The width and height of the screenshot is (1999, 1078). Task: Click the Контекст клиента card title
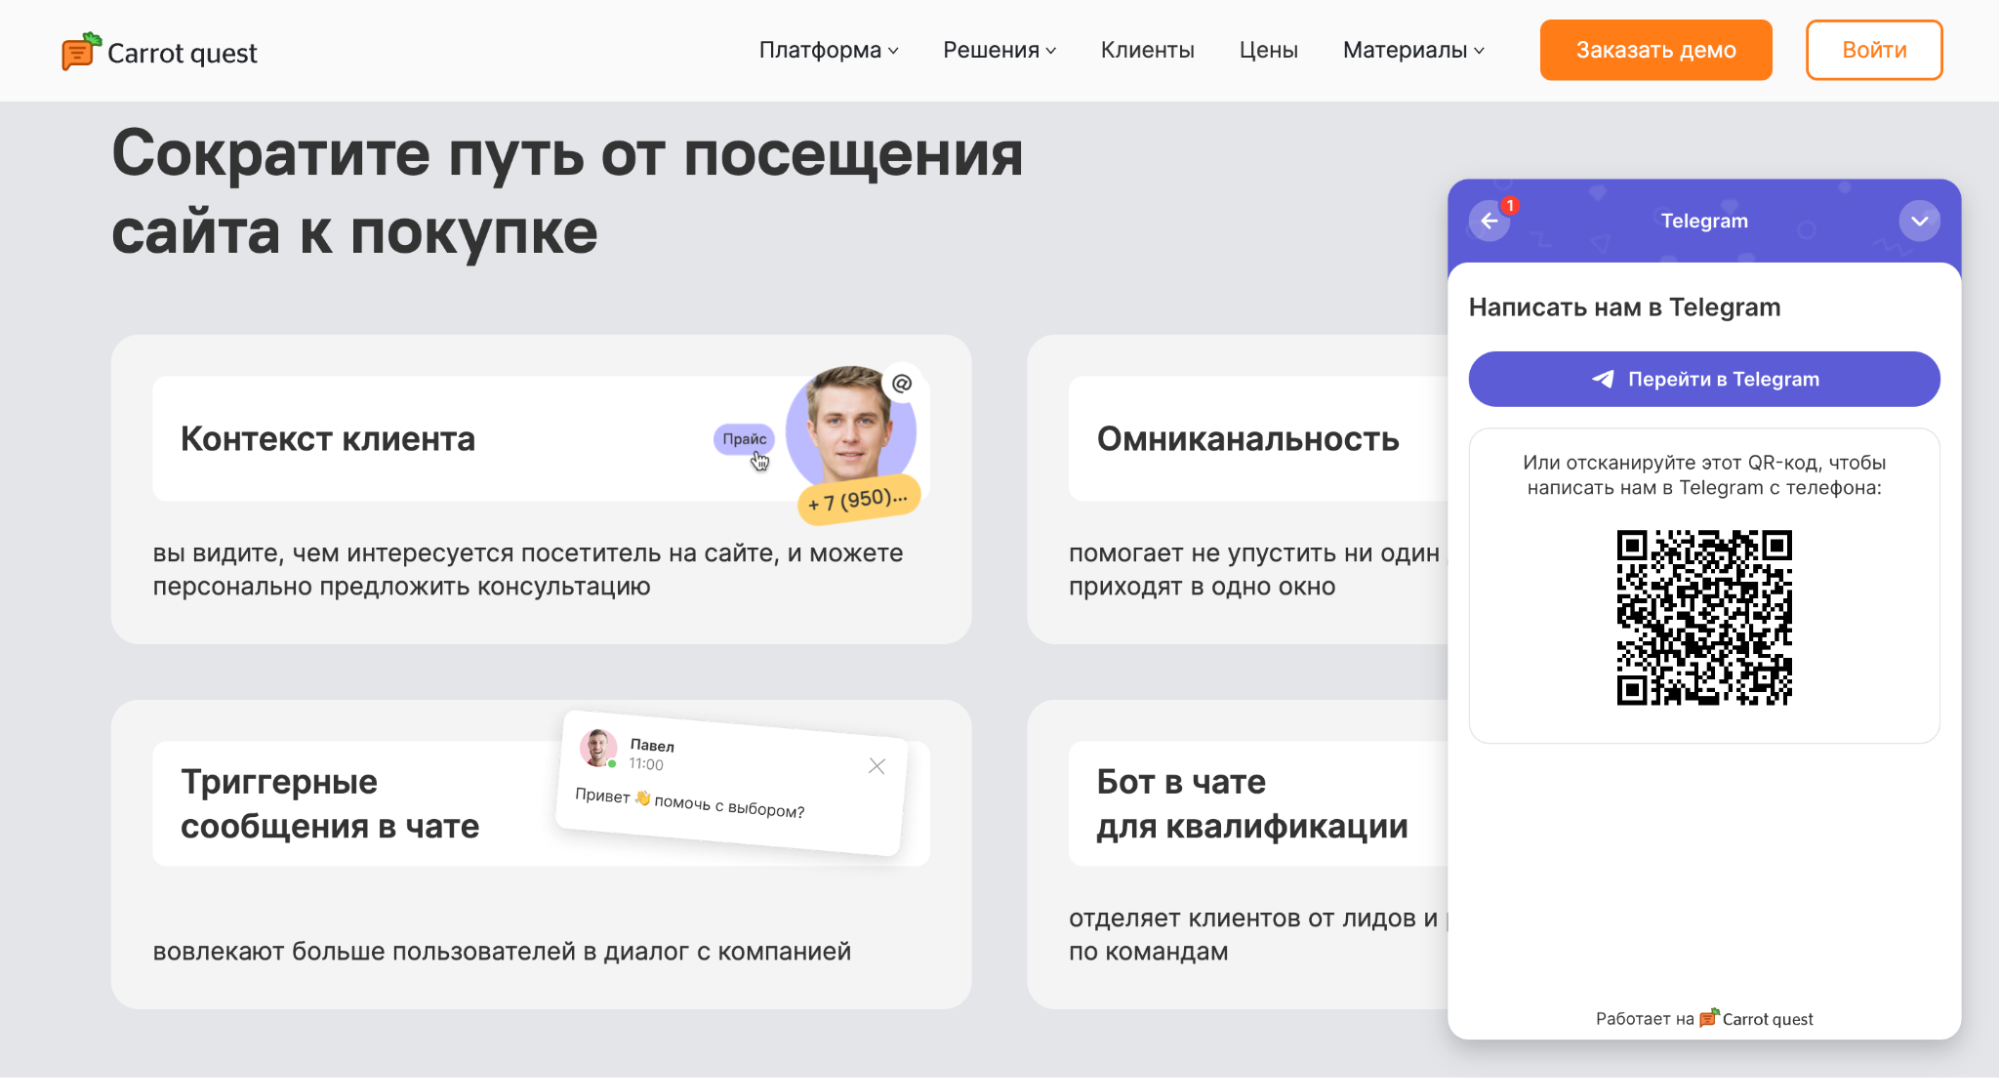[328, 438]
